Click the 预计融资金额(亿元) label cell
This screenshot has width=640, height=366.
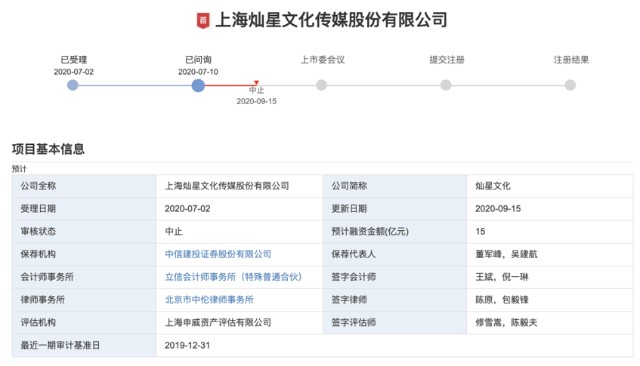pyautogui.click(x=395, y=232)
